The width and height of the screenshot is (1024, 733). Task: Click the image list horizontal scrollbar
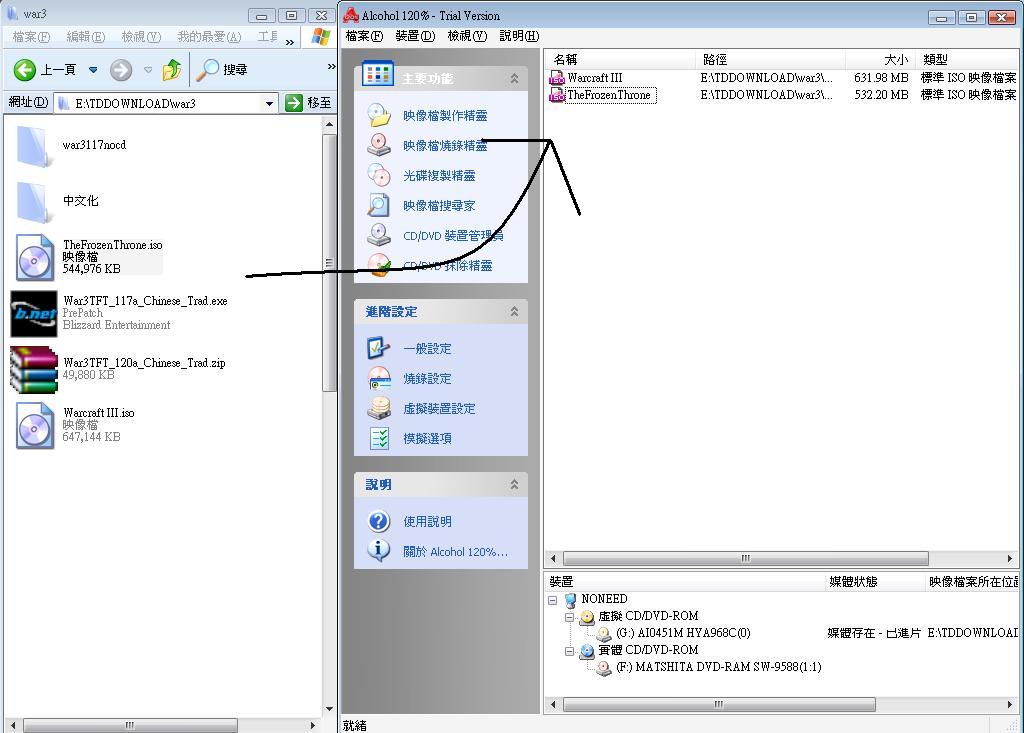point(746,559)
